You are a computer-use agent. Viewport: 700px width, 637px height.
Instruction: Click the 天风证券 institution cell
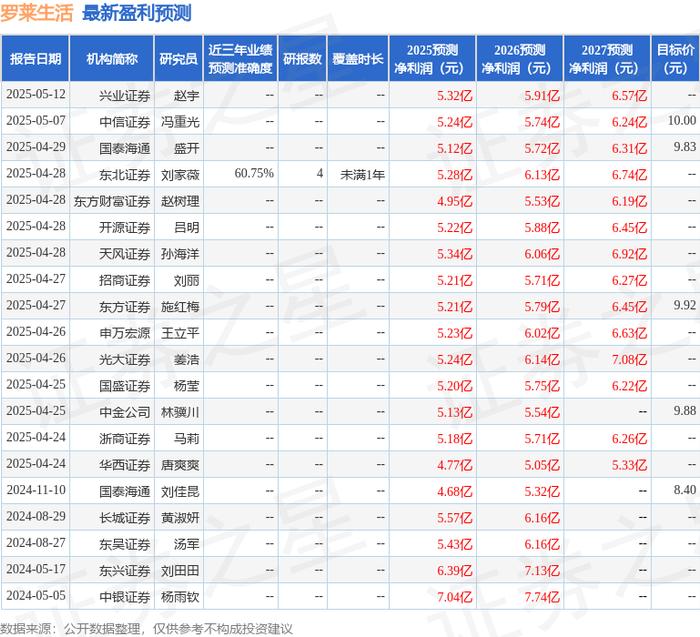click(125, 254)
